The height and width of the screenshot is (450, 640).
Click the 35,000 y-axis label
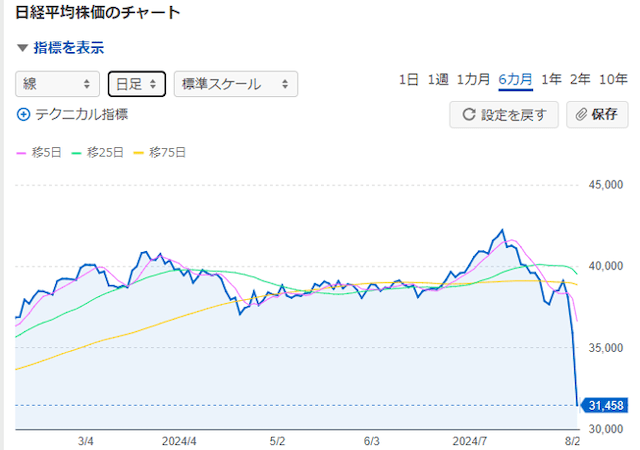(x=606, y=348)
